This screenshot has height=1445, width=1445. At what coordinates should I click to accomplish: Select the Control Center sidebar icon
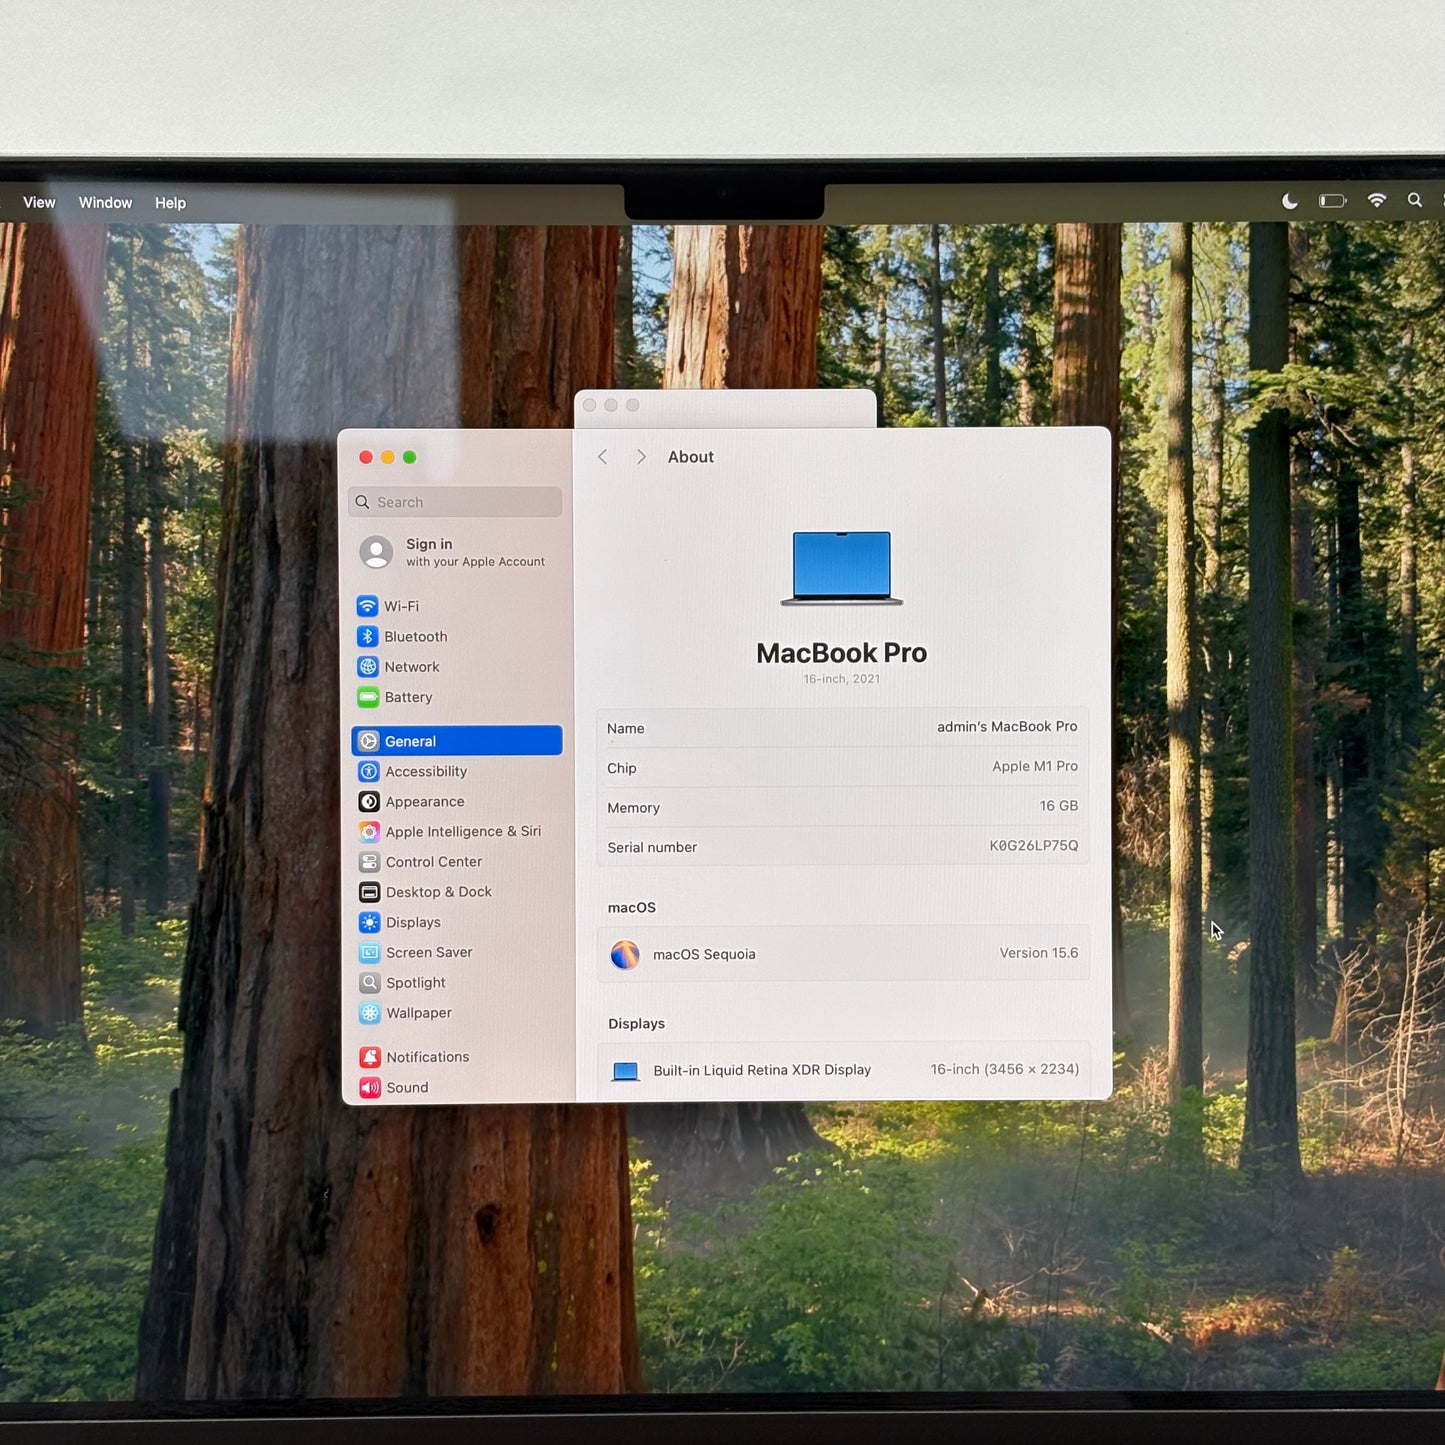click(369, 862)
